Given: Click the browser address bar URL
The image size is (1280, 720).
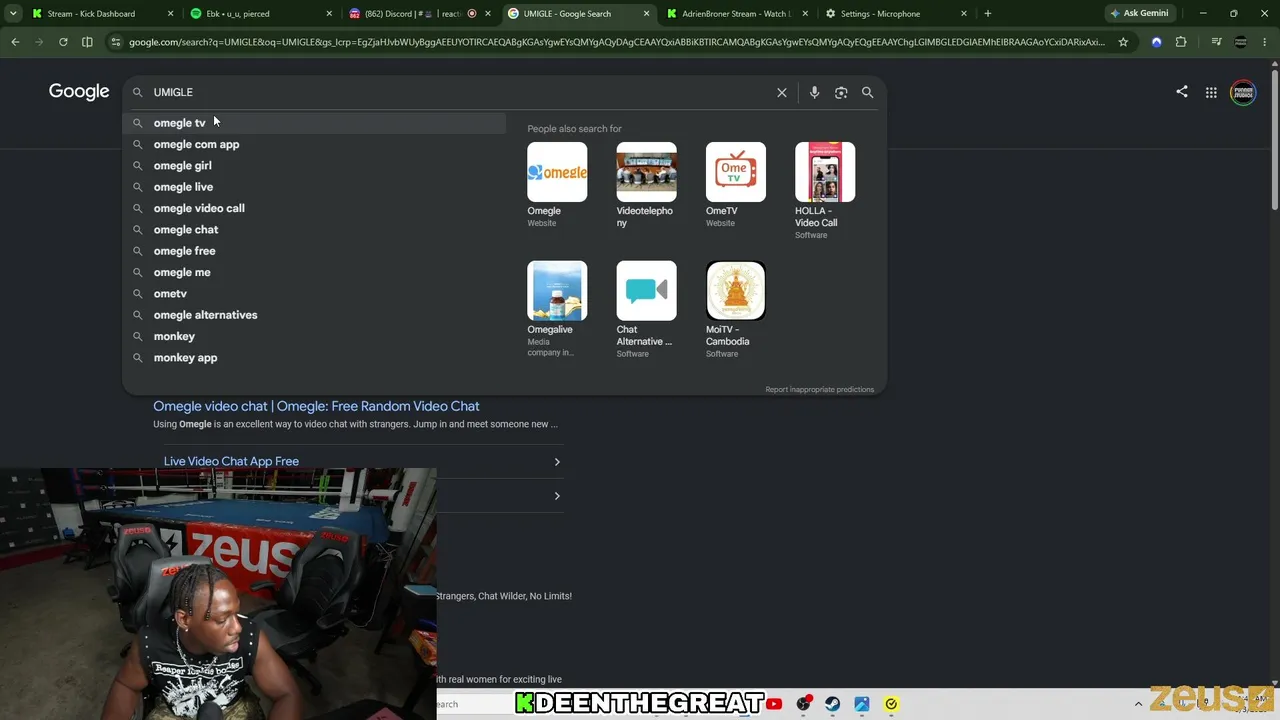Looking at the screenshot, I should point(616,42).
